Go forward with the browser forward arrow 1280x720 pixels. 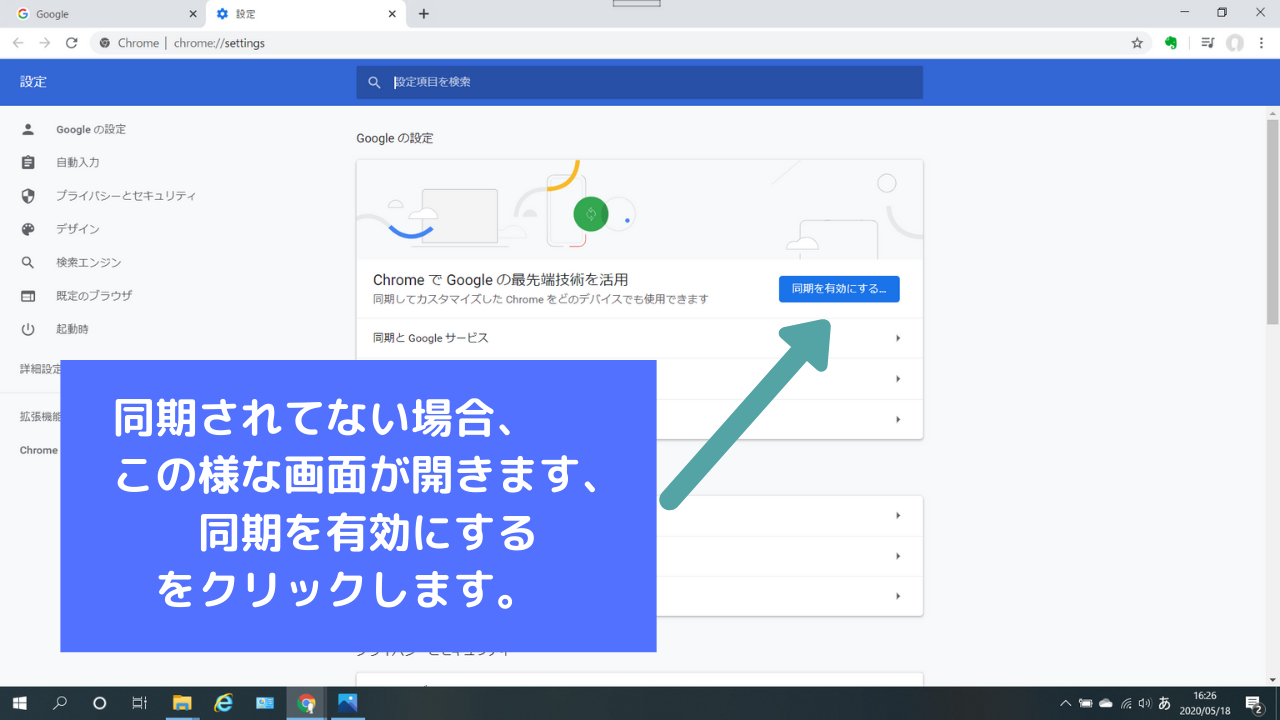(x=45, y=43)
